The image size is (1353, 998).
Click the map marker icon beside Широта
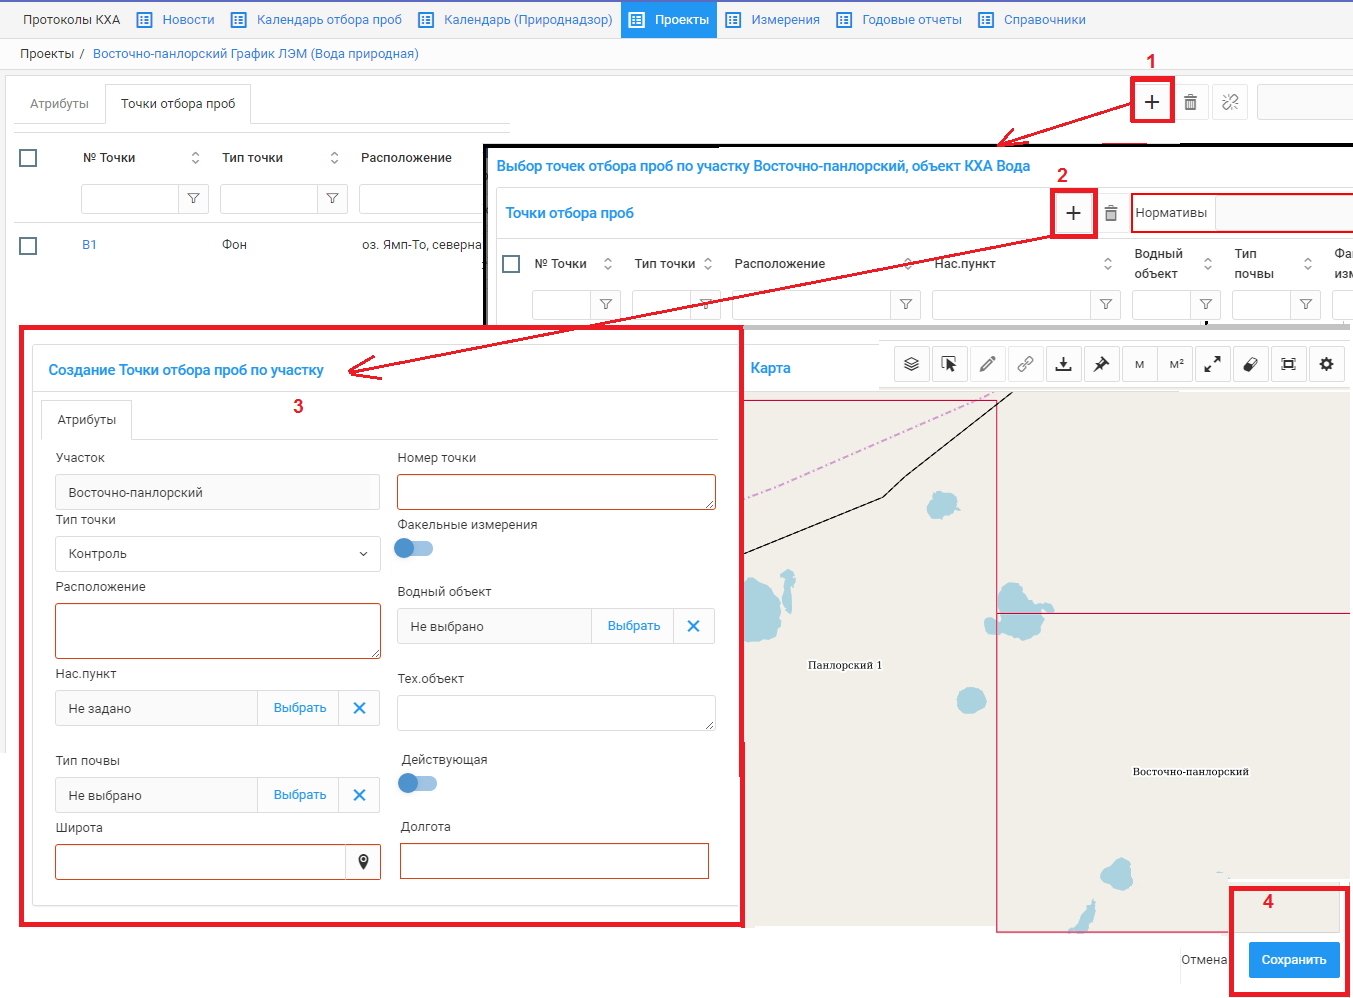point(363,862)
